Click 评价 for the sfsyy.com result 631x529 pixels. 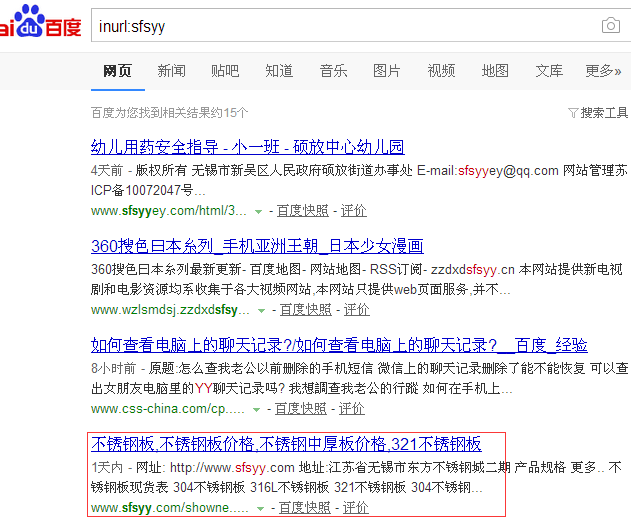[x=356, y=508]
